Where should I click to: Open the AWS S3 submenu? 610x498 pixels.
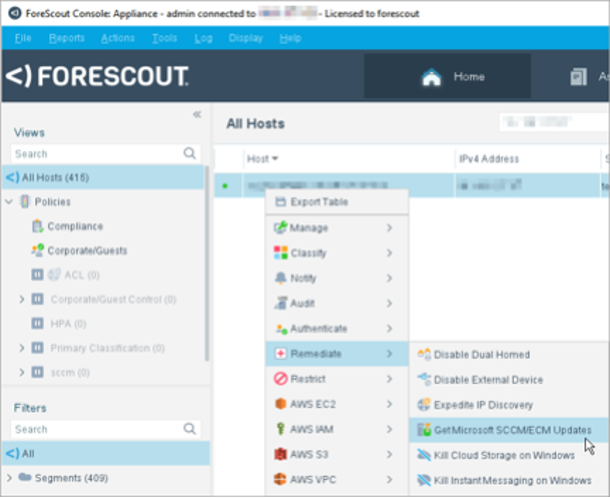pyautogui.click(x=337, y=454)
